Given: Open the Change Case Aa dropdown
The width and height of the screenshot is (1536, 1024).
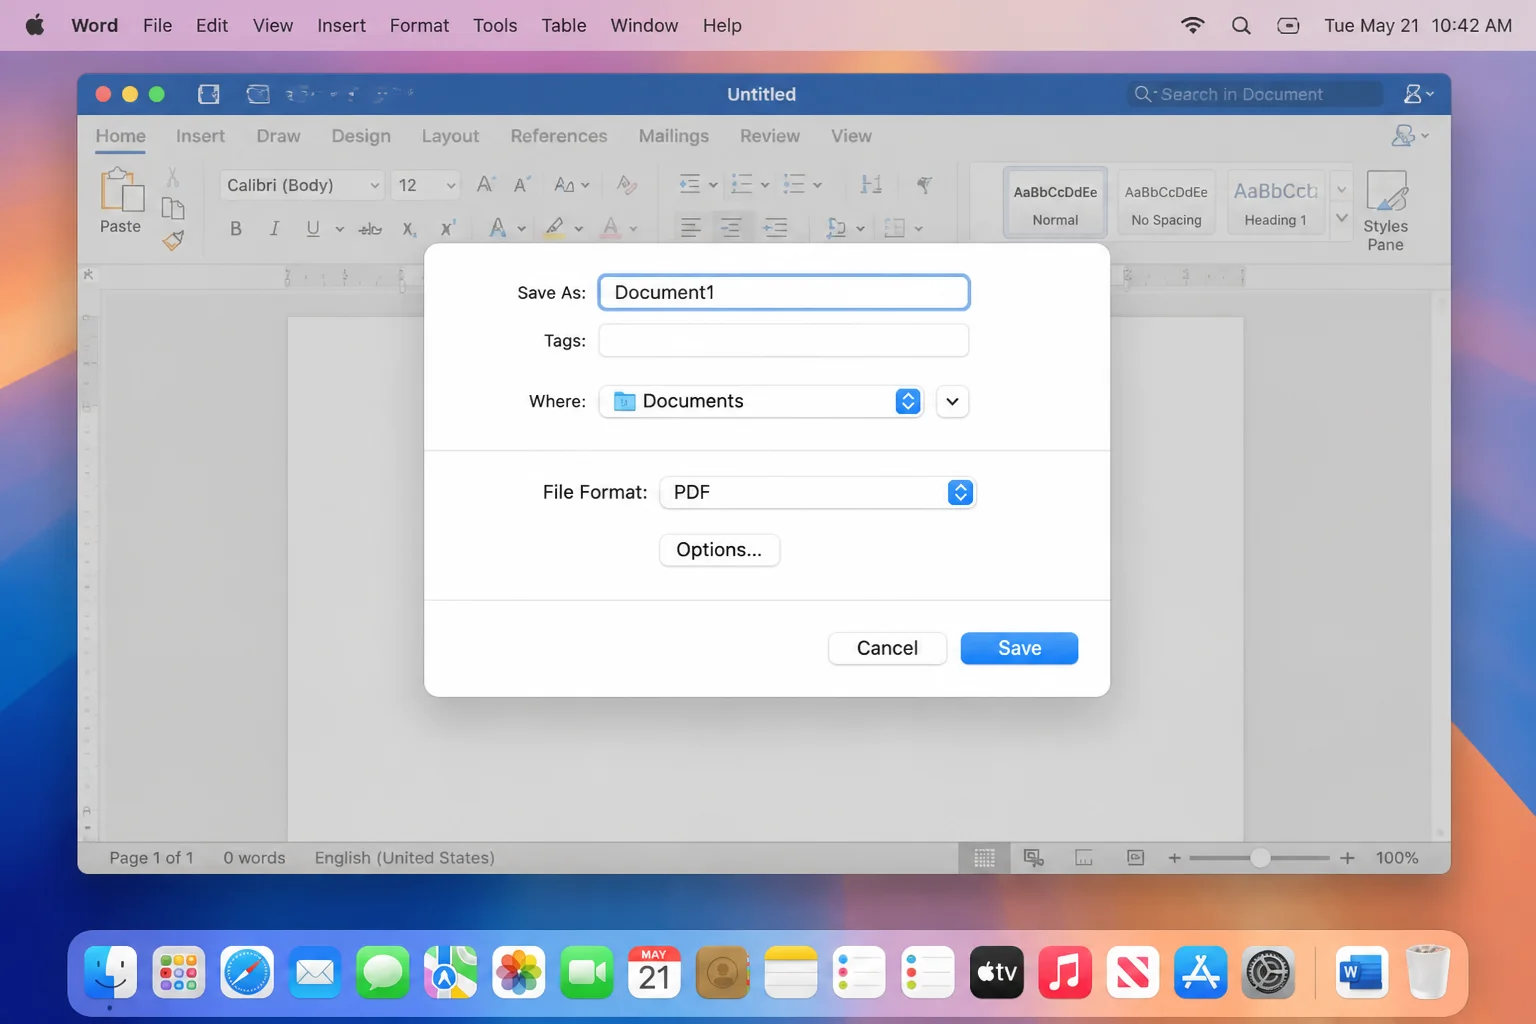Looking at the screenshot, I should (x=571, y=185).
